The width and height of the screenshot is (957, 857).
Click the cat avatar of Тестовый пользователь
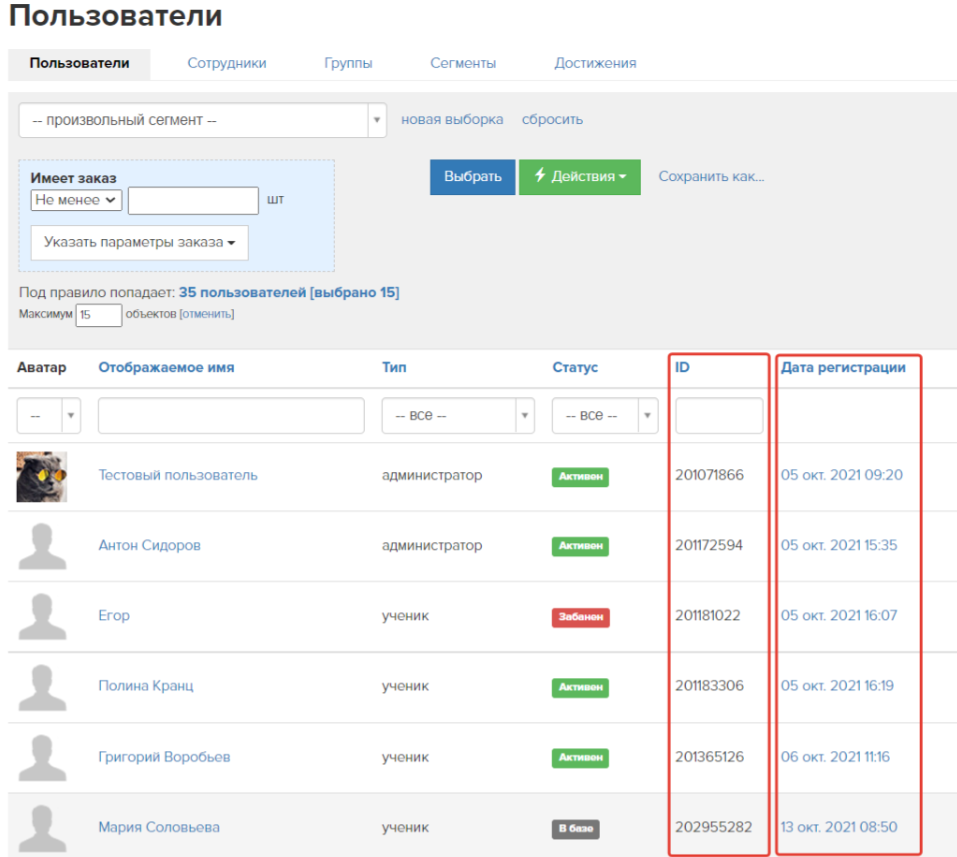[x=42, y=477]
